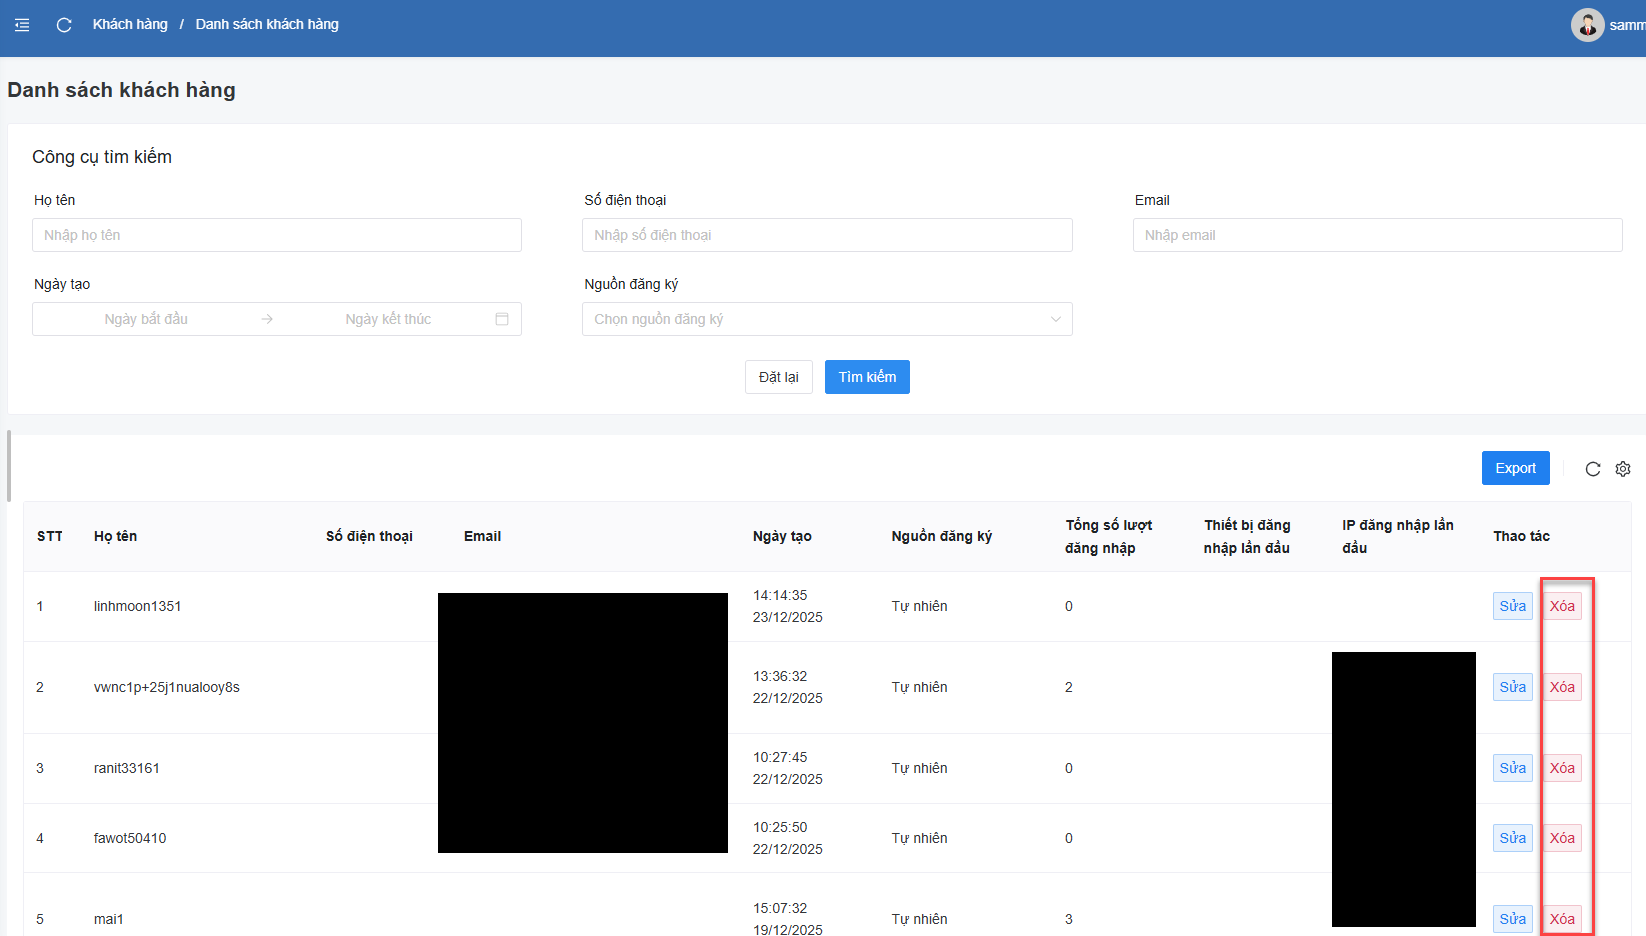
Task: Click Xóa for fawot50410 row
Action: [1562, 838]
